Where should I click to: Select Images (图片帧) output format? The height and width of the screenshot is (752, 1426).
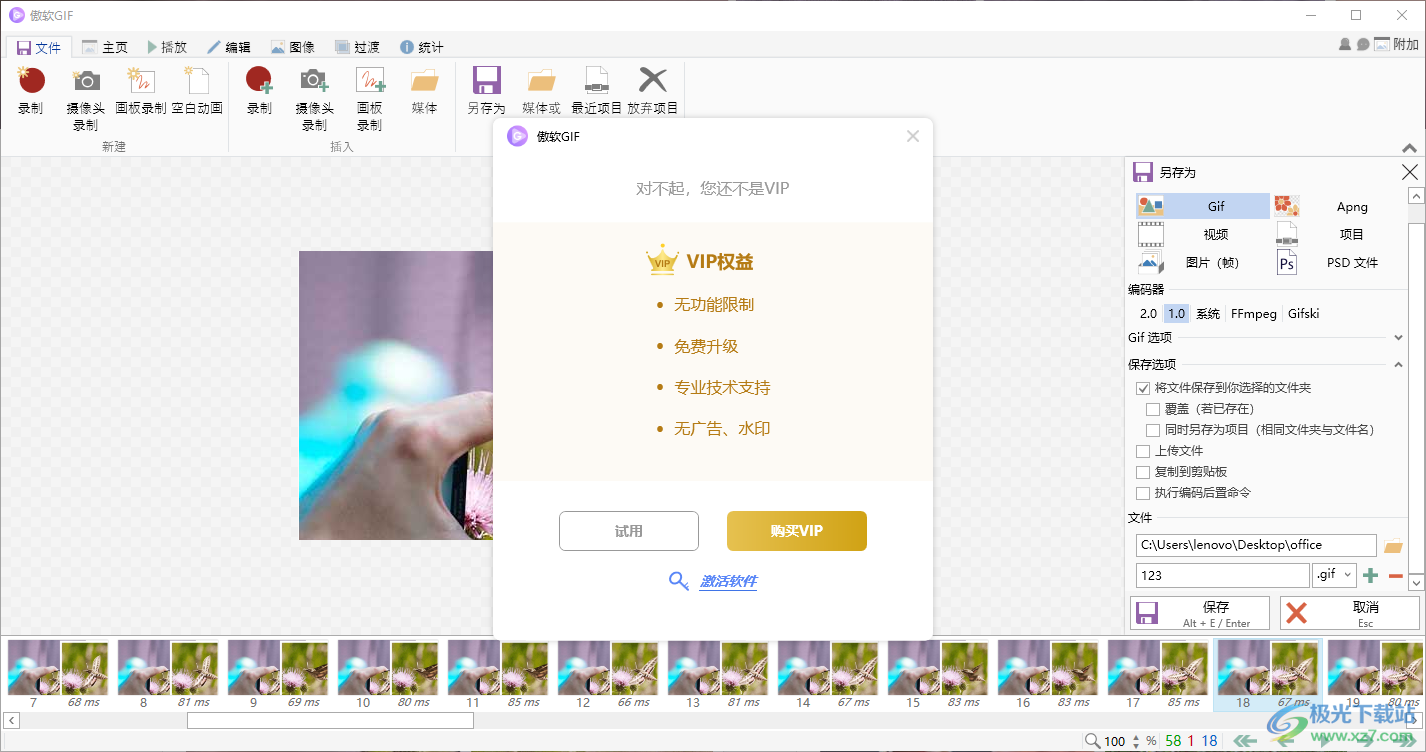click(x=1203, y=262)
